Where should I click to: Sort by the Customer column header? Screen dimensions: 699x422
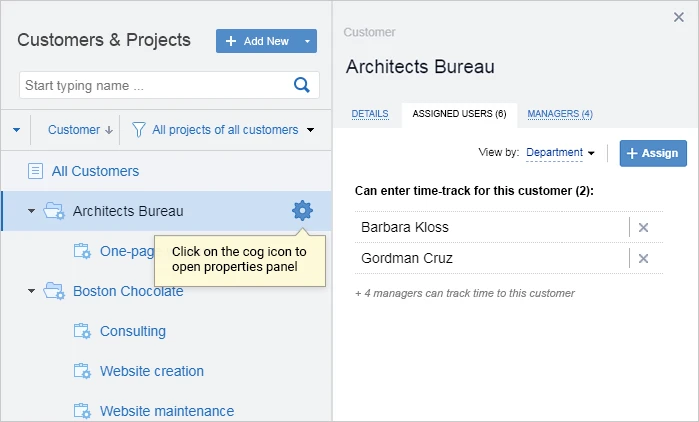click(79, 130)
